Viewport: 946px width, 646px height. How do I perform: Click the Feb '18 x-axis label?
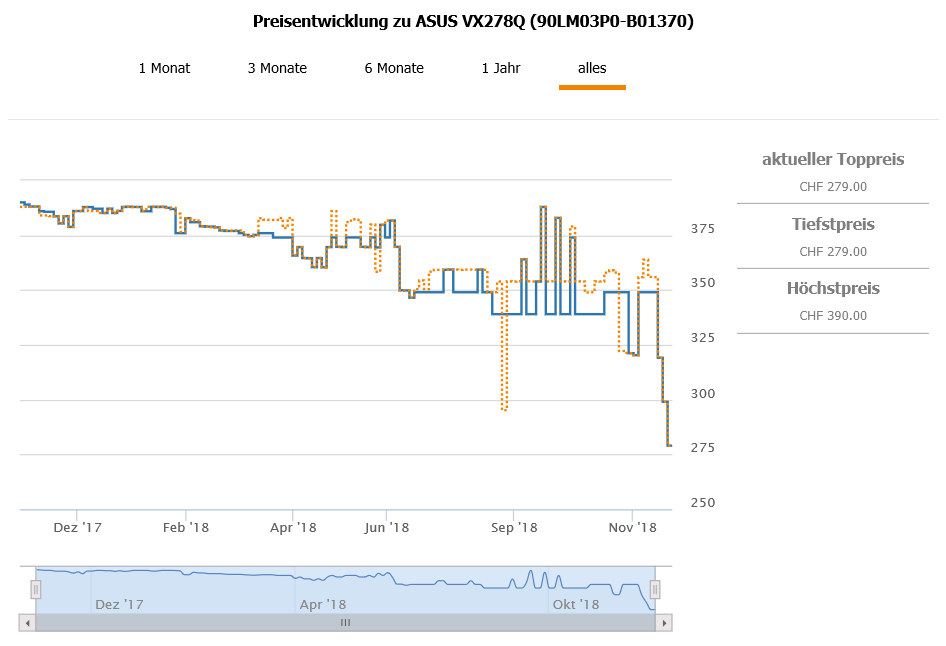[185, 527]
